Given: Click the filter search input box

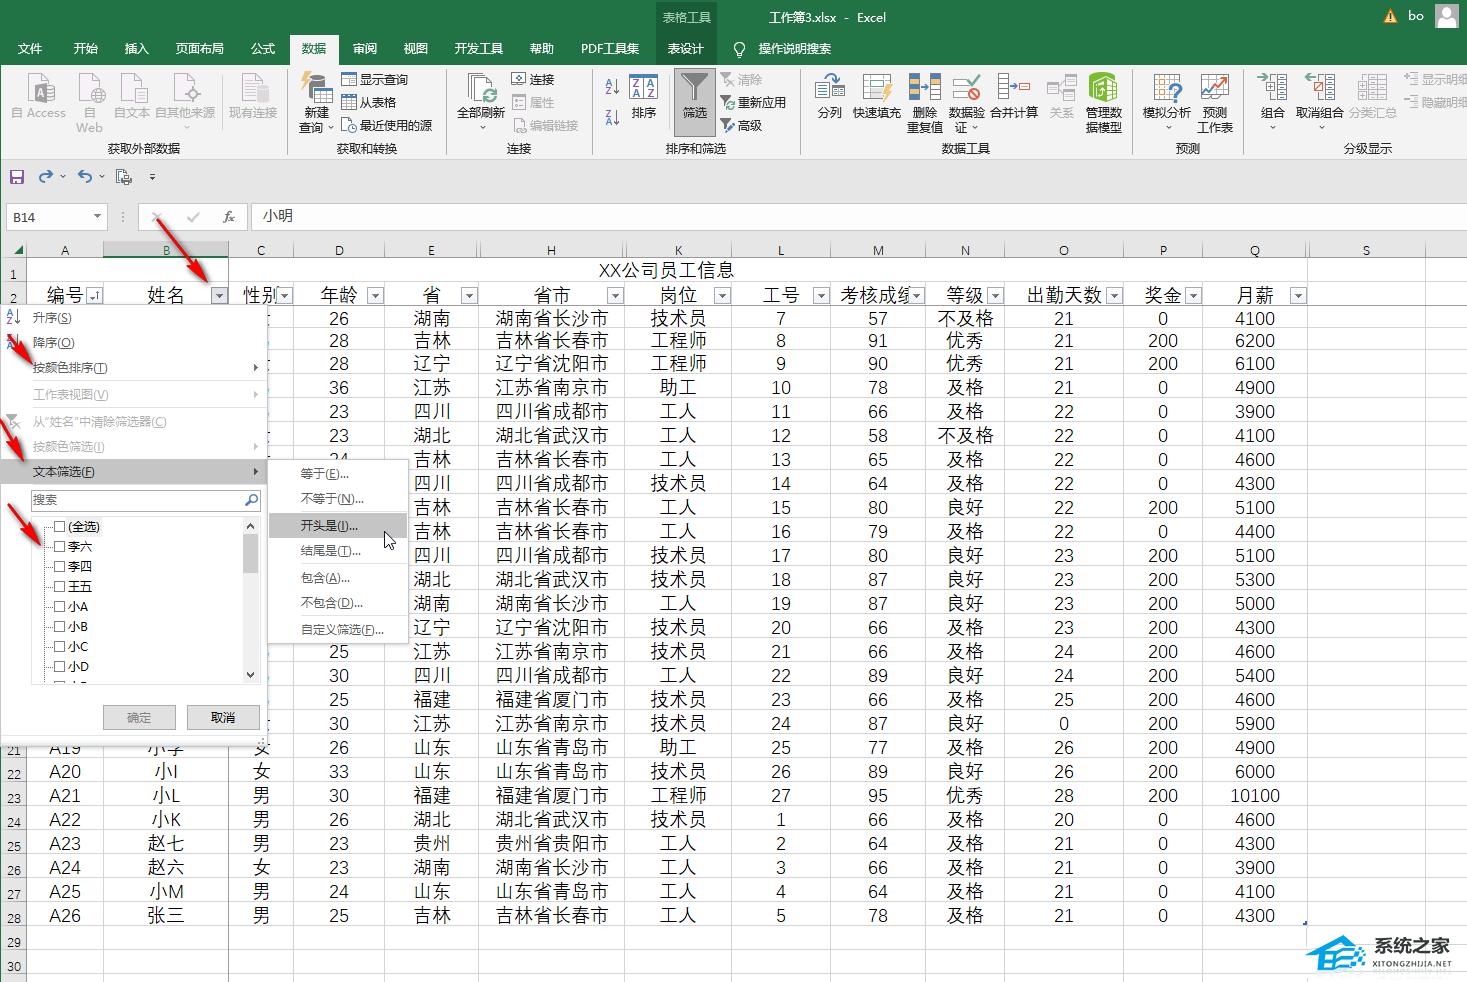Looking at the screenshot, I should [x=138, y=500].
